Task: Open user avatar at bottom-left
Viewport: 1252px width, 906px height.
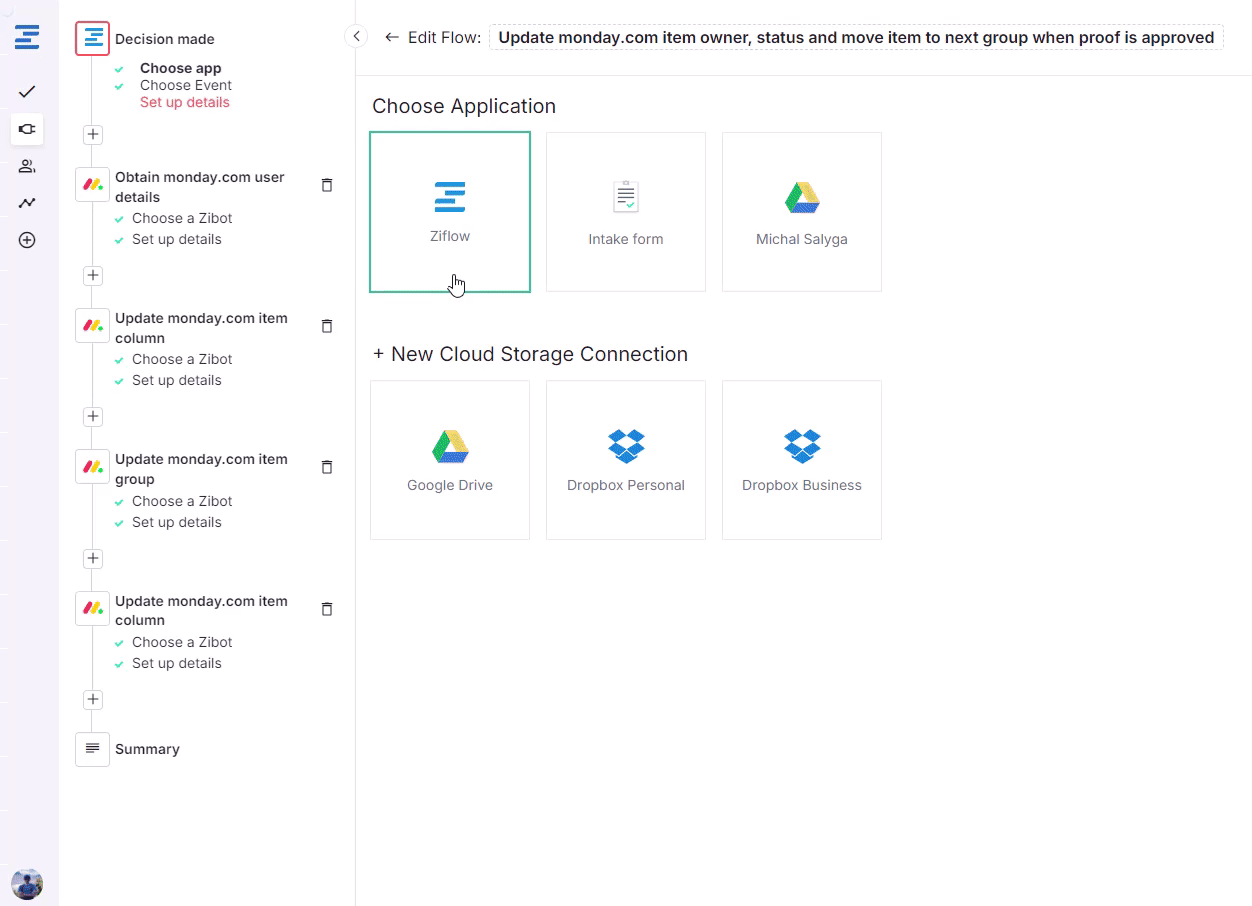Action: (x=27, y=883)
